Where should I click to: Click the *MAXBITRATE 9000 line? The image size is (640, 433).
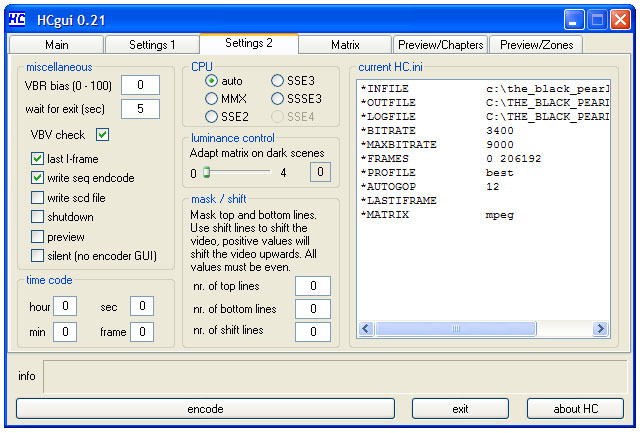coord(437,144)
